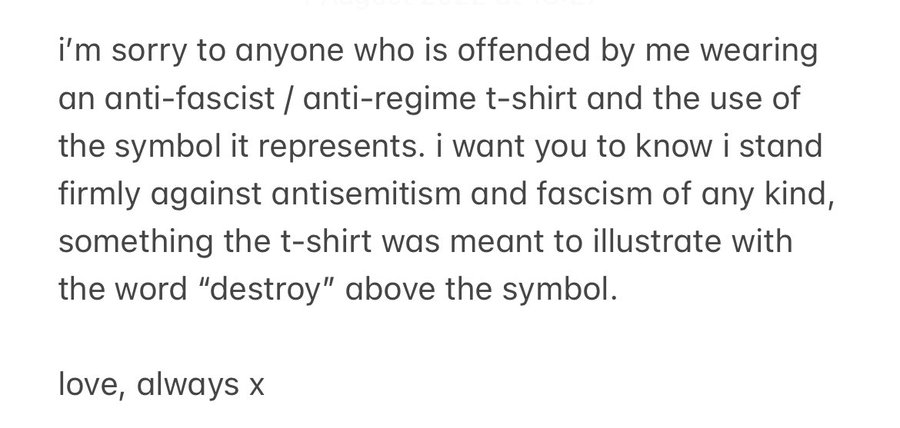Click the word "antisemitism"
This screenshot has width=900, height=428.
coord(366,193)
